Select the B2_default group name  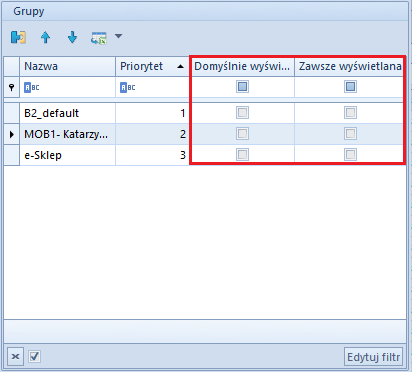point(52,113)
